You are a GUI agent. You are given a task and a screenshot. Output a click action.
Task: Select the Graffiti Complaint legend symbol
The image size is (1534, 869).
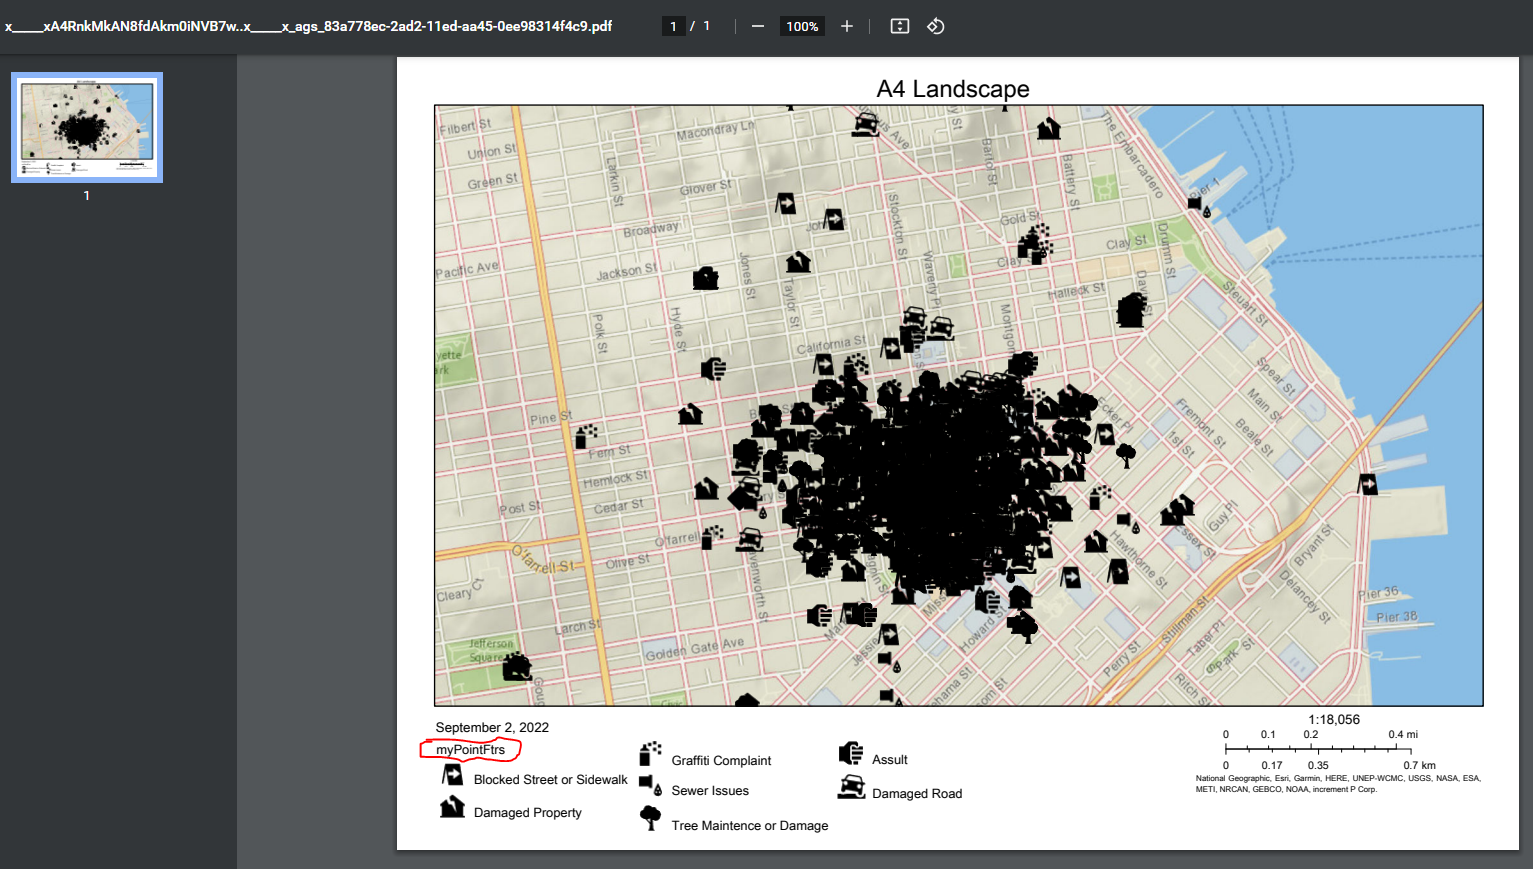pyautogui.click(x=651, y=755)
